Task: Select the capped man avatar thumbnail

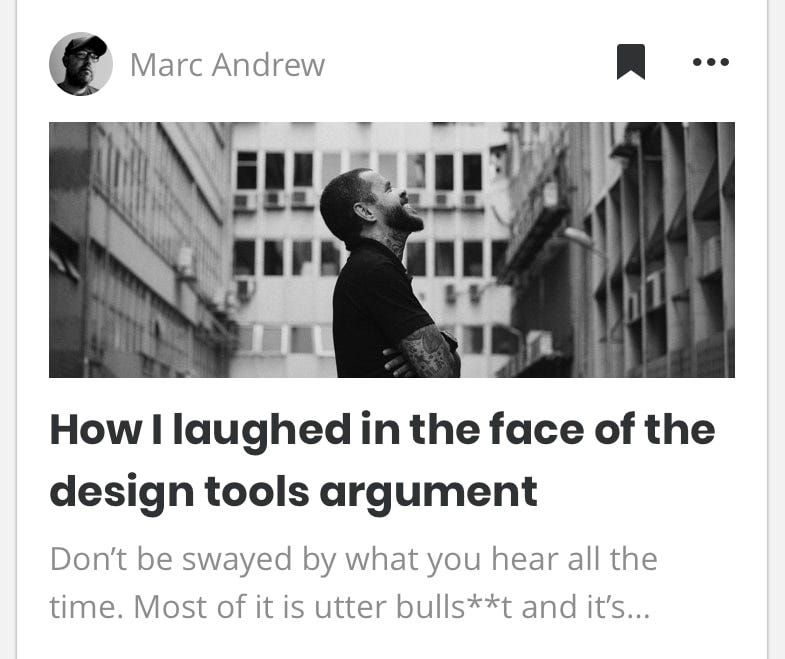Action: pos(81,64)
